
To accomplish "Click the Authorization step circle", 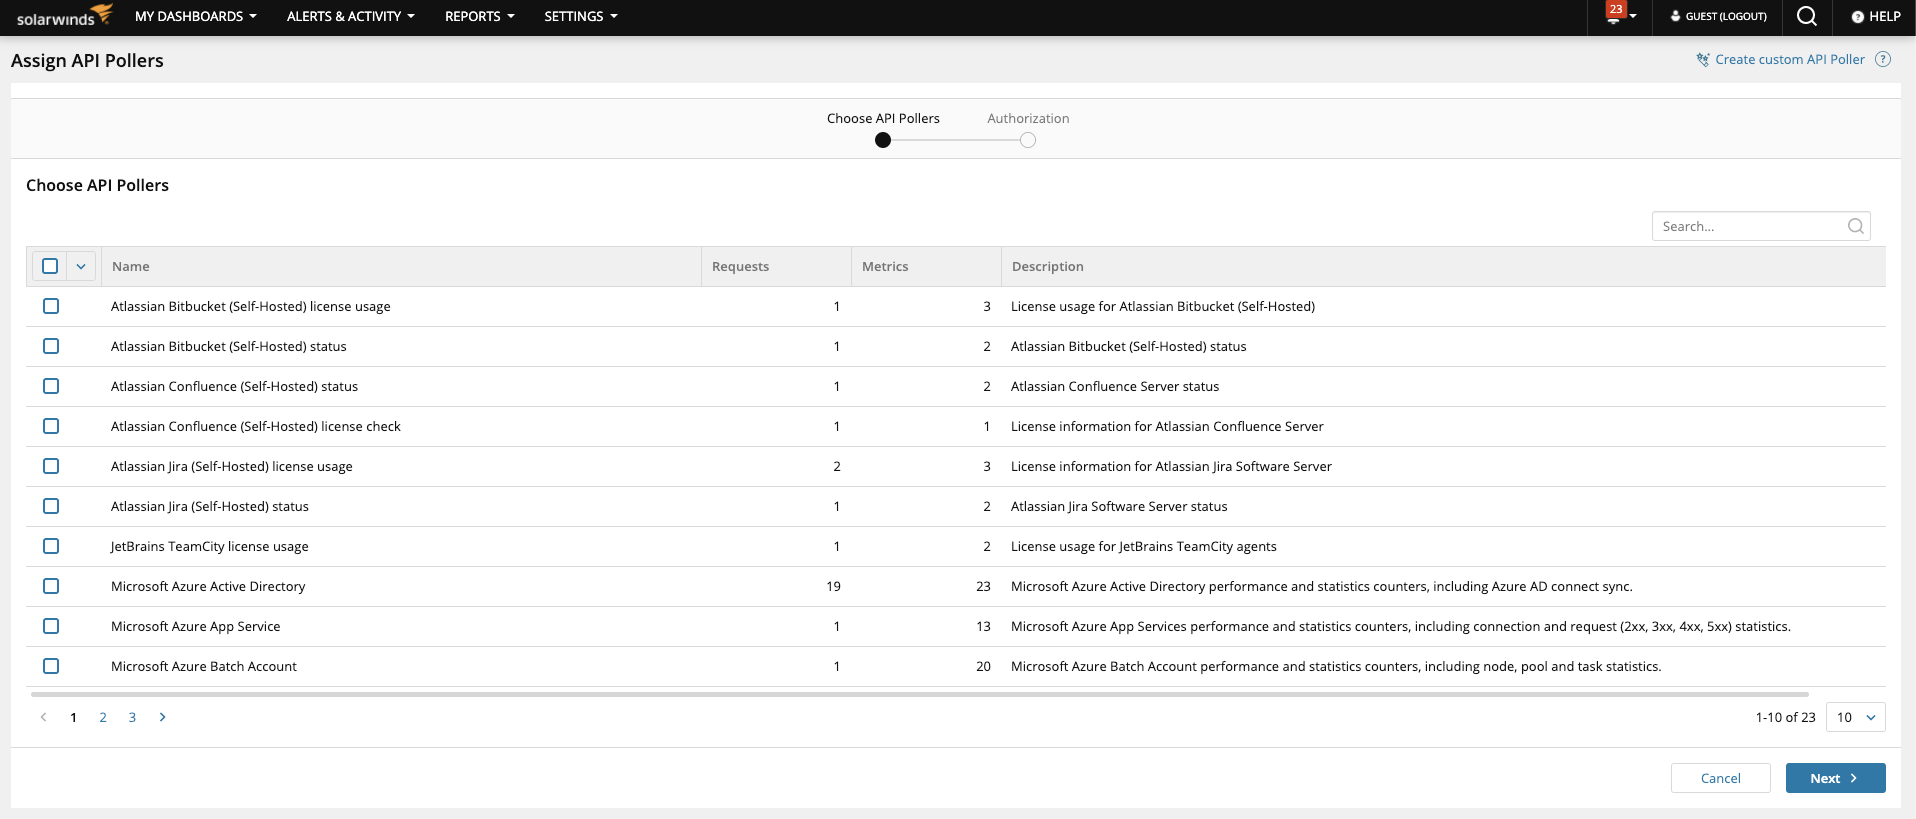I will (1028, 140).
